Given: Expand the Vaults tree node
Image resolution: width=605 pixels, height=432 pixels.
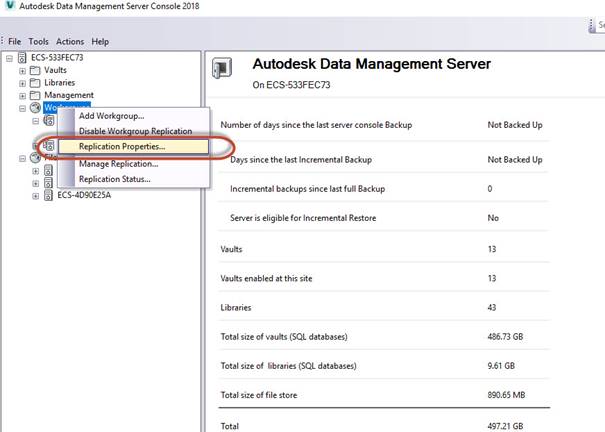Looking at the screenshot, I should pos(22,71).
